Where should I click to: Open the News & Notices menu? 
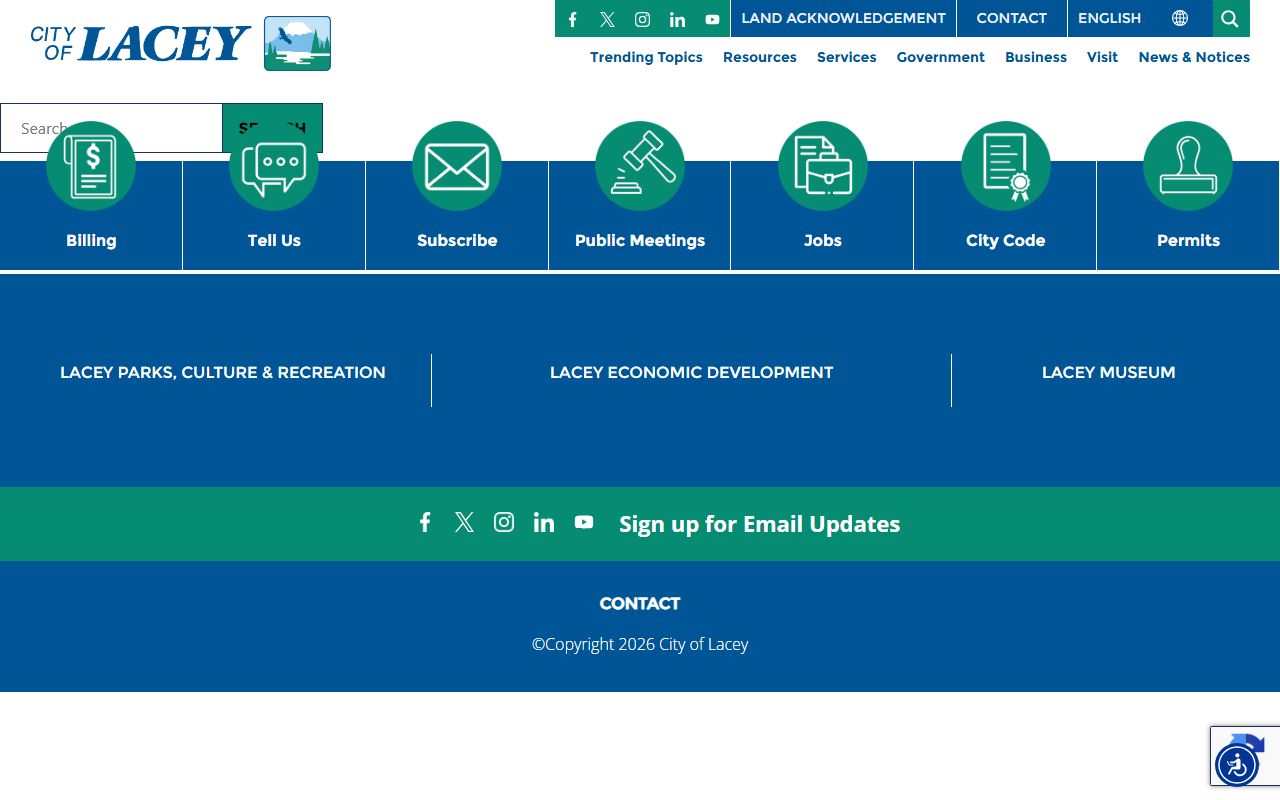1194,57
